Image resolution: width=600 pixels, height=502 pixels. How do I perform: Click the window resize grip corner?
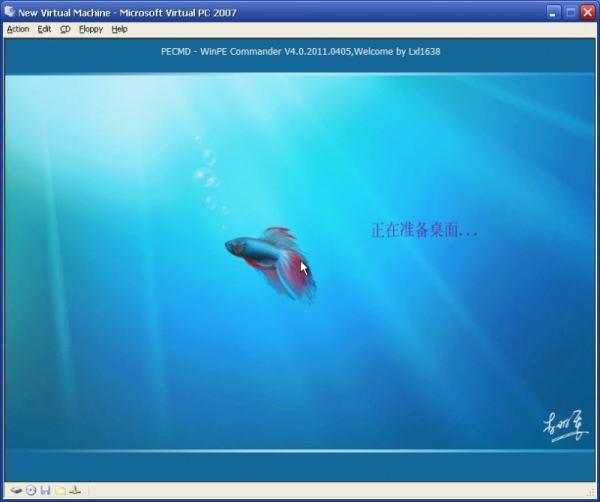pyautogui.click(x=590, y=491)
